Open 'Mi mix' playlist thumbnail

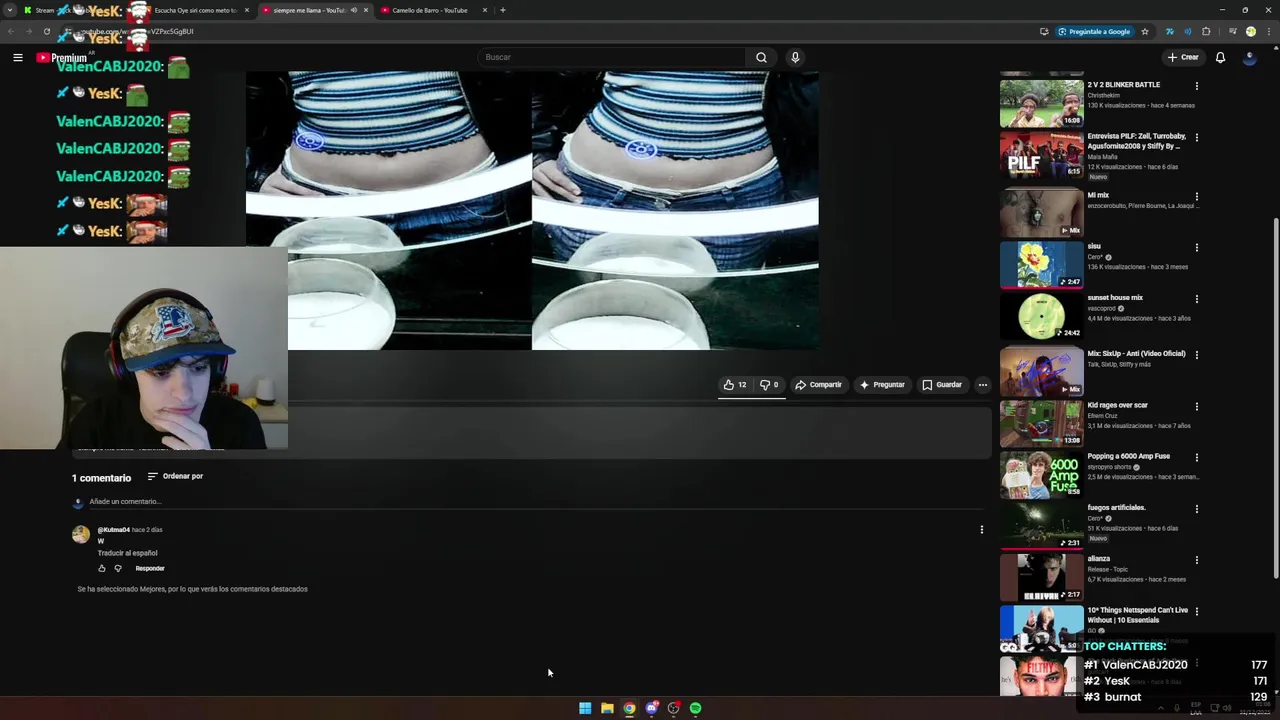pos(1041,213)
